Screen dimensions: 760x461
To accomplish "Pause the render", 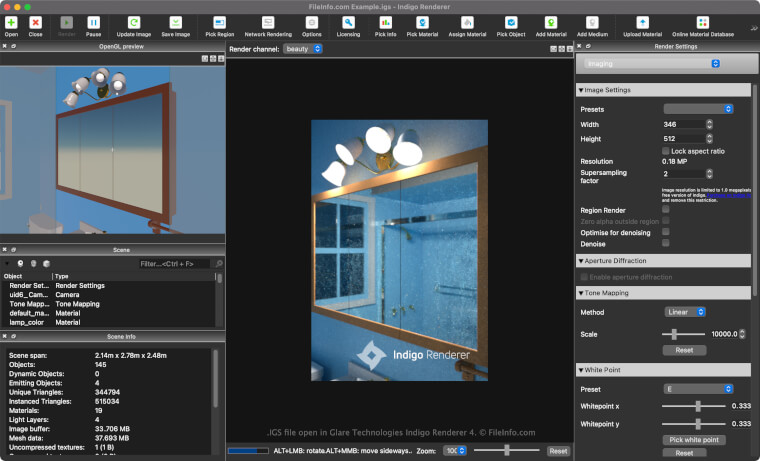I will (93, 21).
